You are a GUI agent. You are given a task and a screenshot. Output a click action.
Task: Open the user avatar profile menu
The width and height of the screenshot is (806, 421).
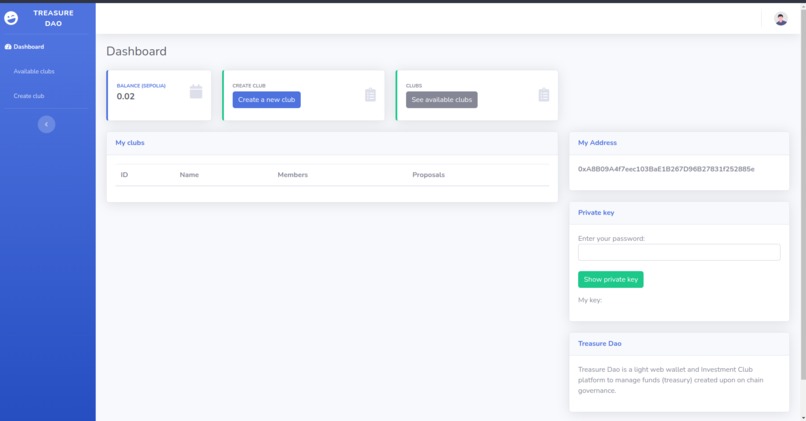[780, 19]
